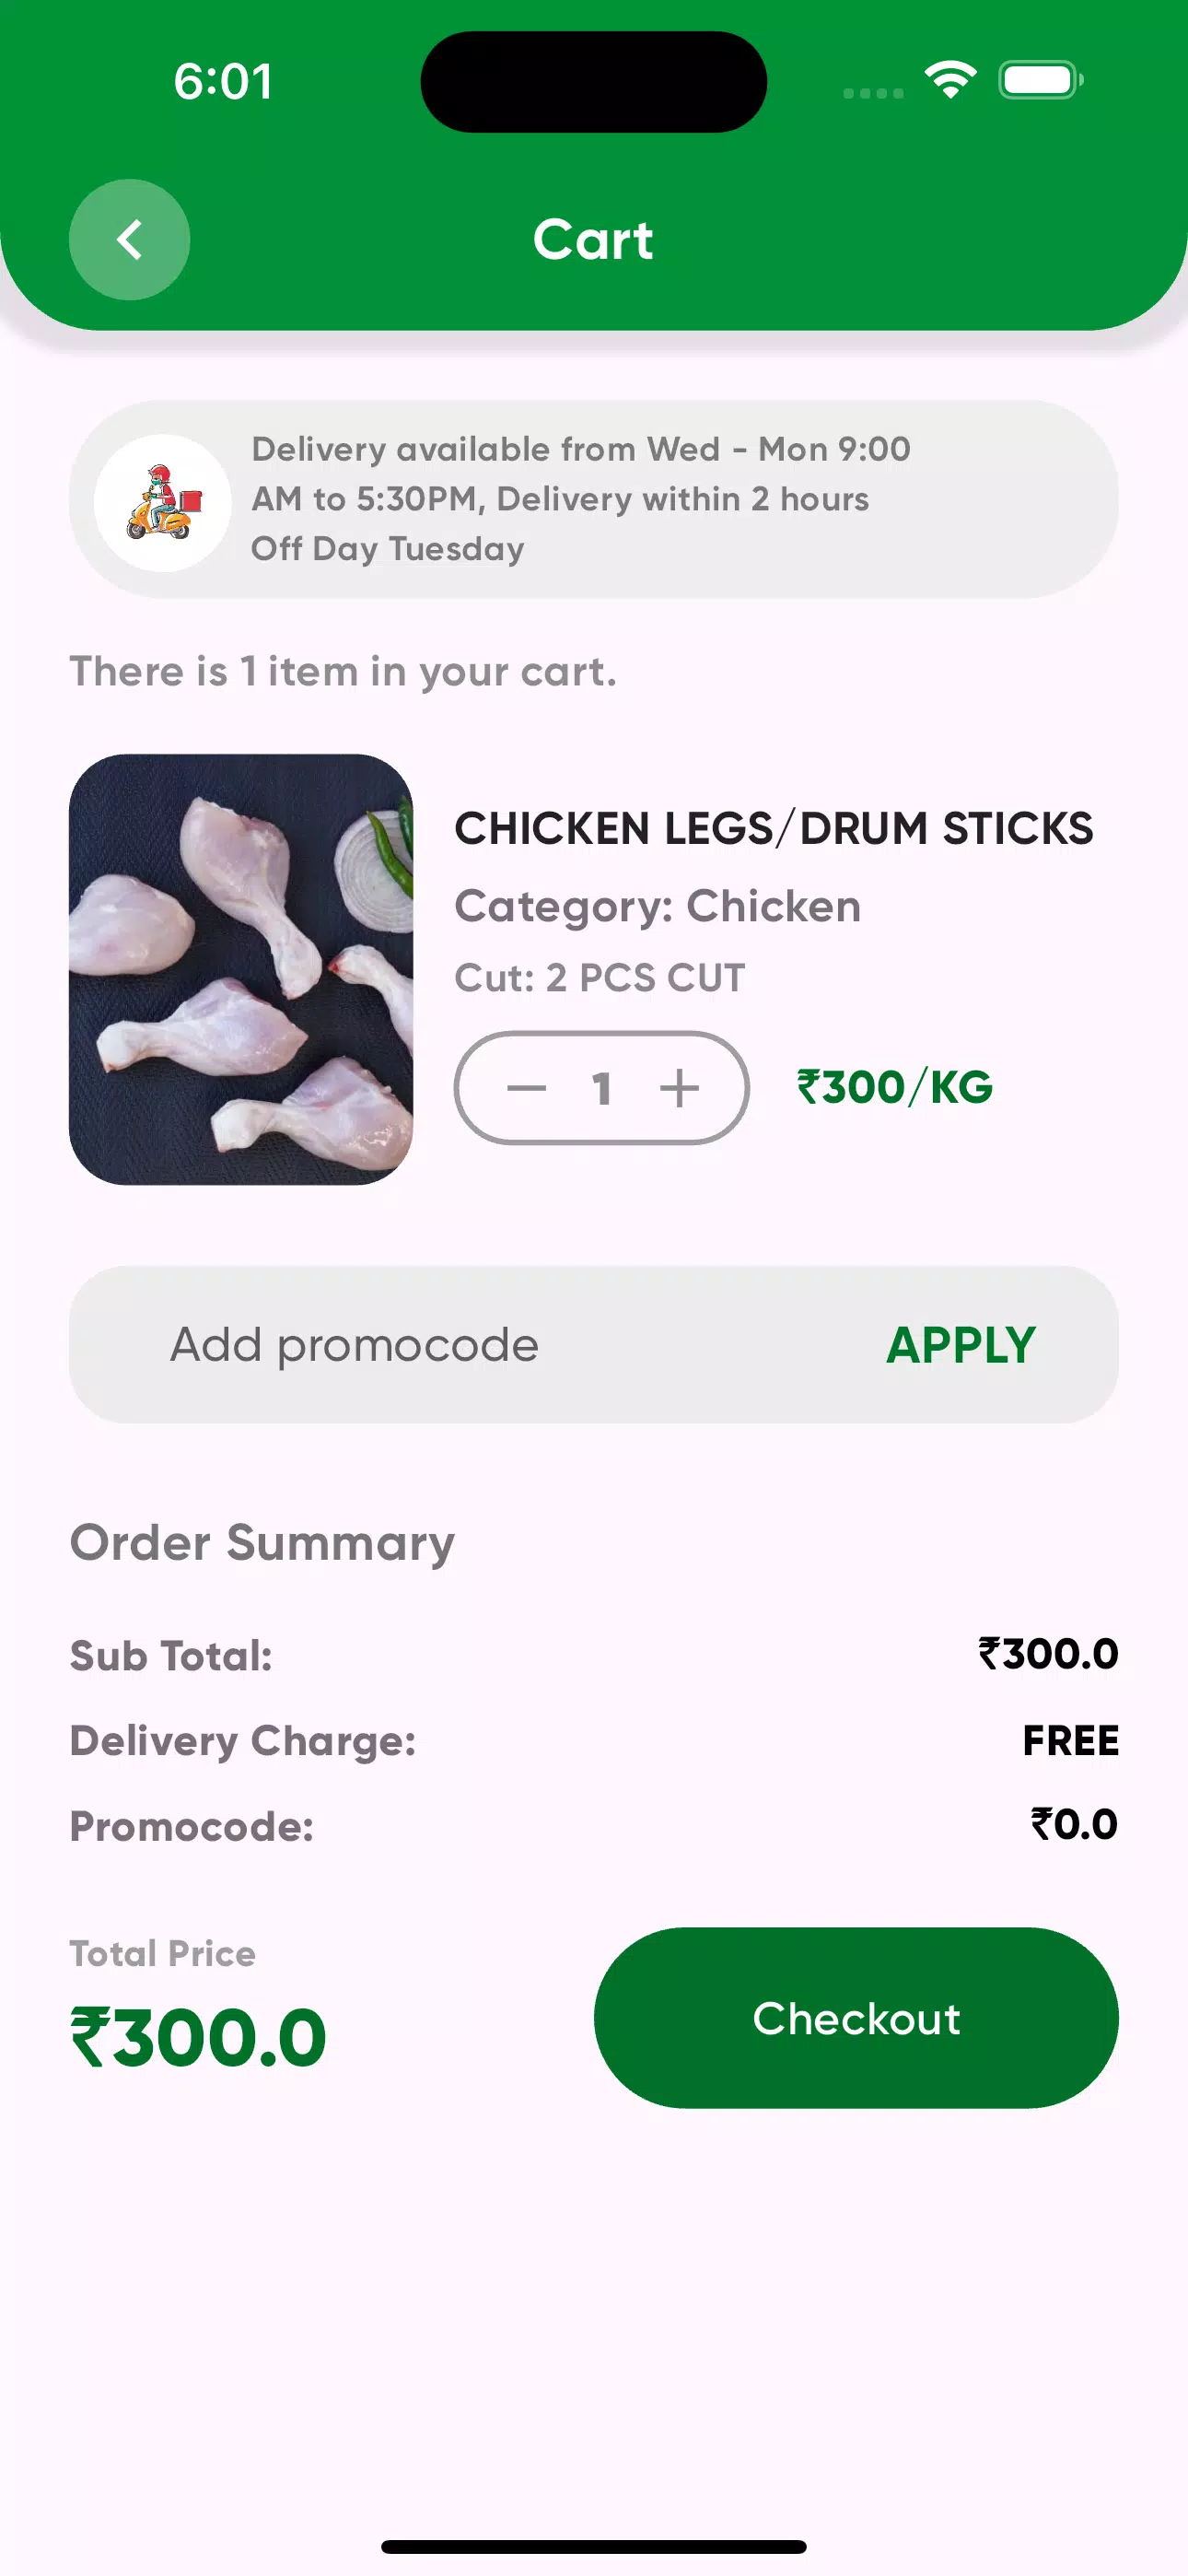
Task: Tap the FREE delivery charge label
Action: tap(1070, 1741)
